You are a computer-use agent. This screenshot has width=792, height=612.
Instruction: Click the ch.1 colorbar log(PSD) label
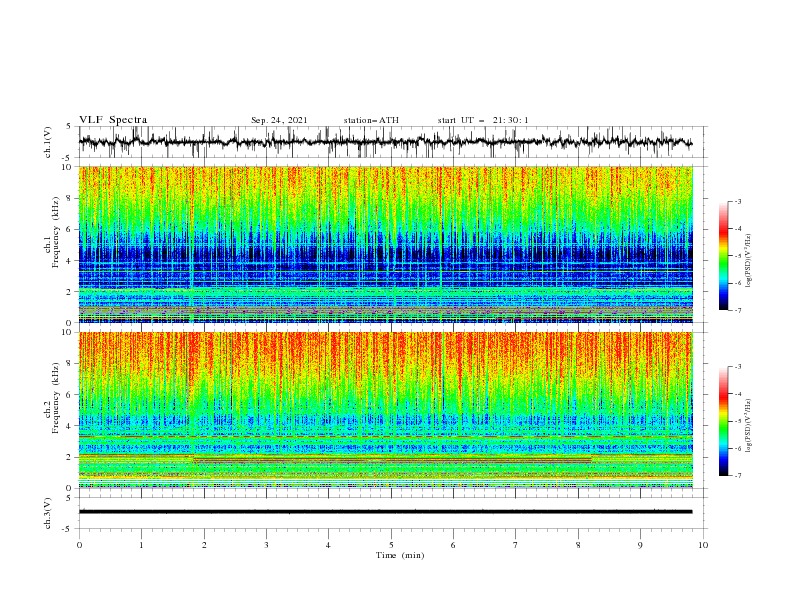pos(749,261)
